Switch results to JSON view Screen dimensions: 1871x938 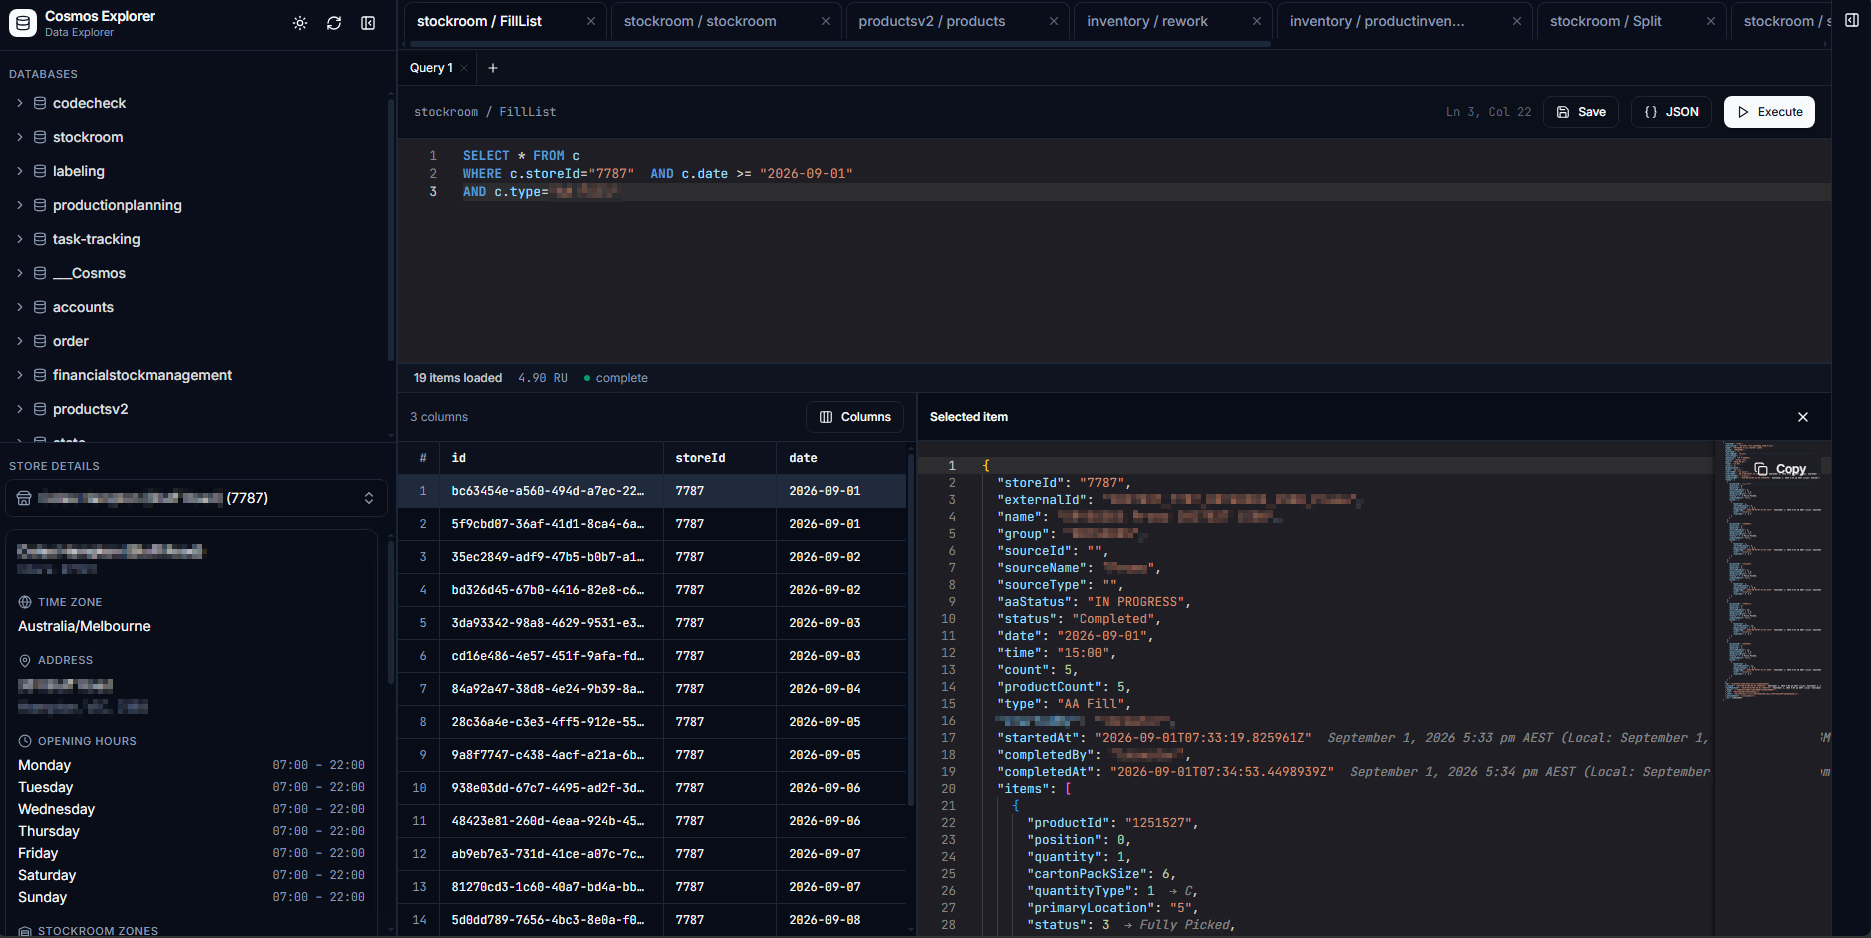click(1671, 112)
